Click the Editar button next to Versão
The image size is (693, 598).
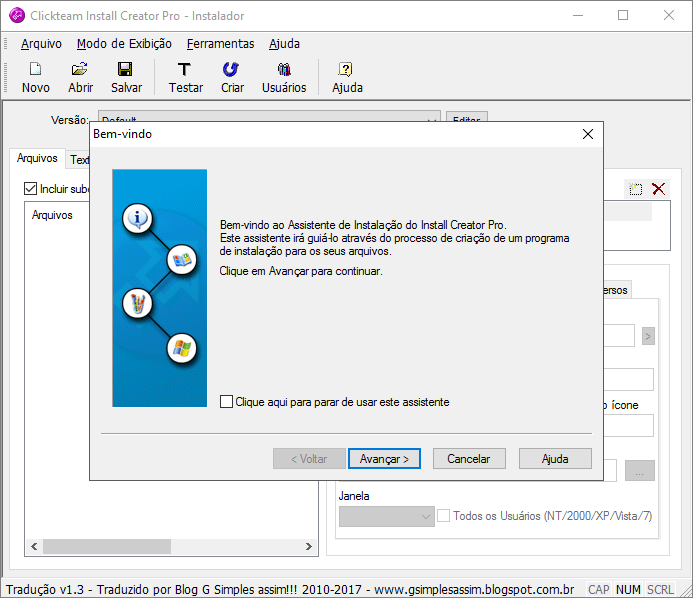point(467,116)
